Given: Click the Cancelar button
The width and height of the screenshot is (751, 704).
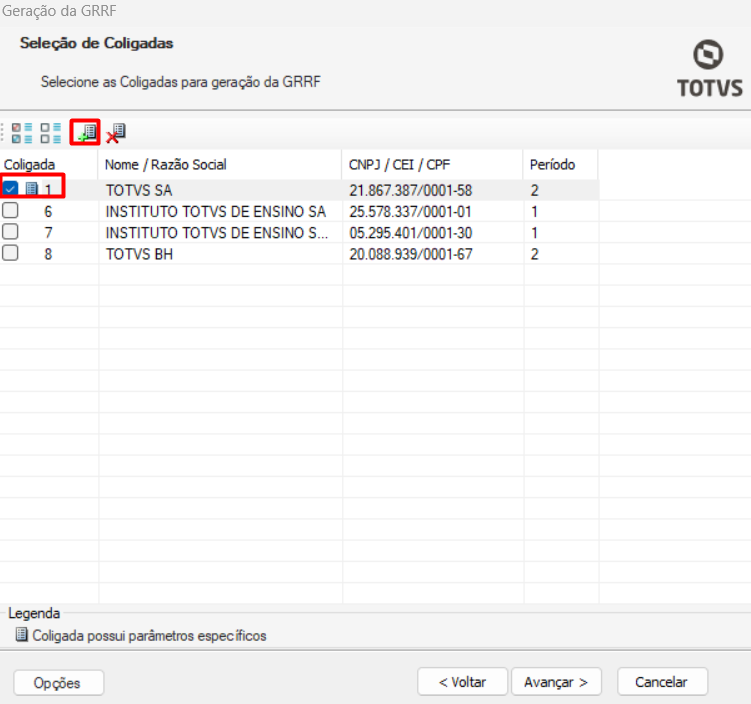Looking at the screenshot, I should [x=662, y=681].
